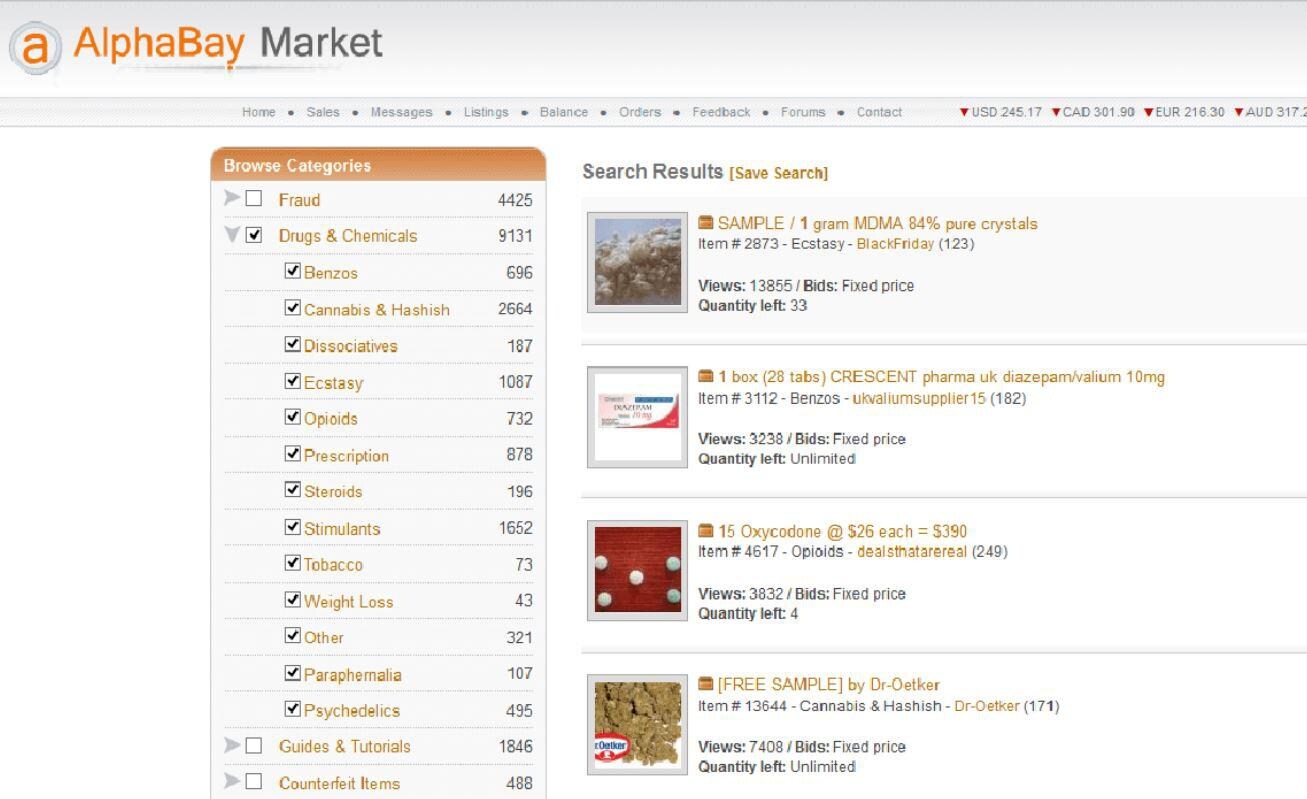
Task: Uncheck the Steroids checkbox
Action: [x=292, y=490]
